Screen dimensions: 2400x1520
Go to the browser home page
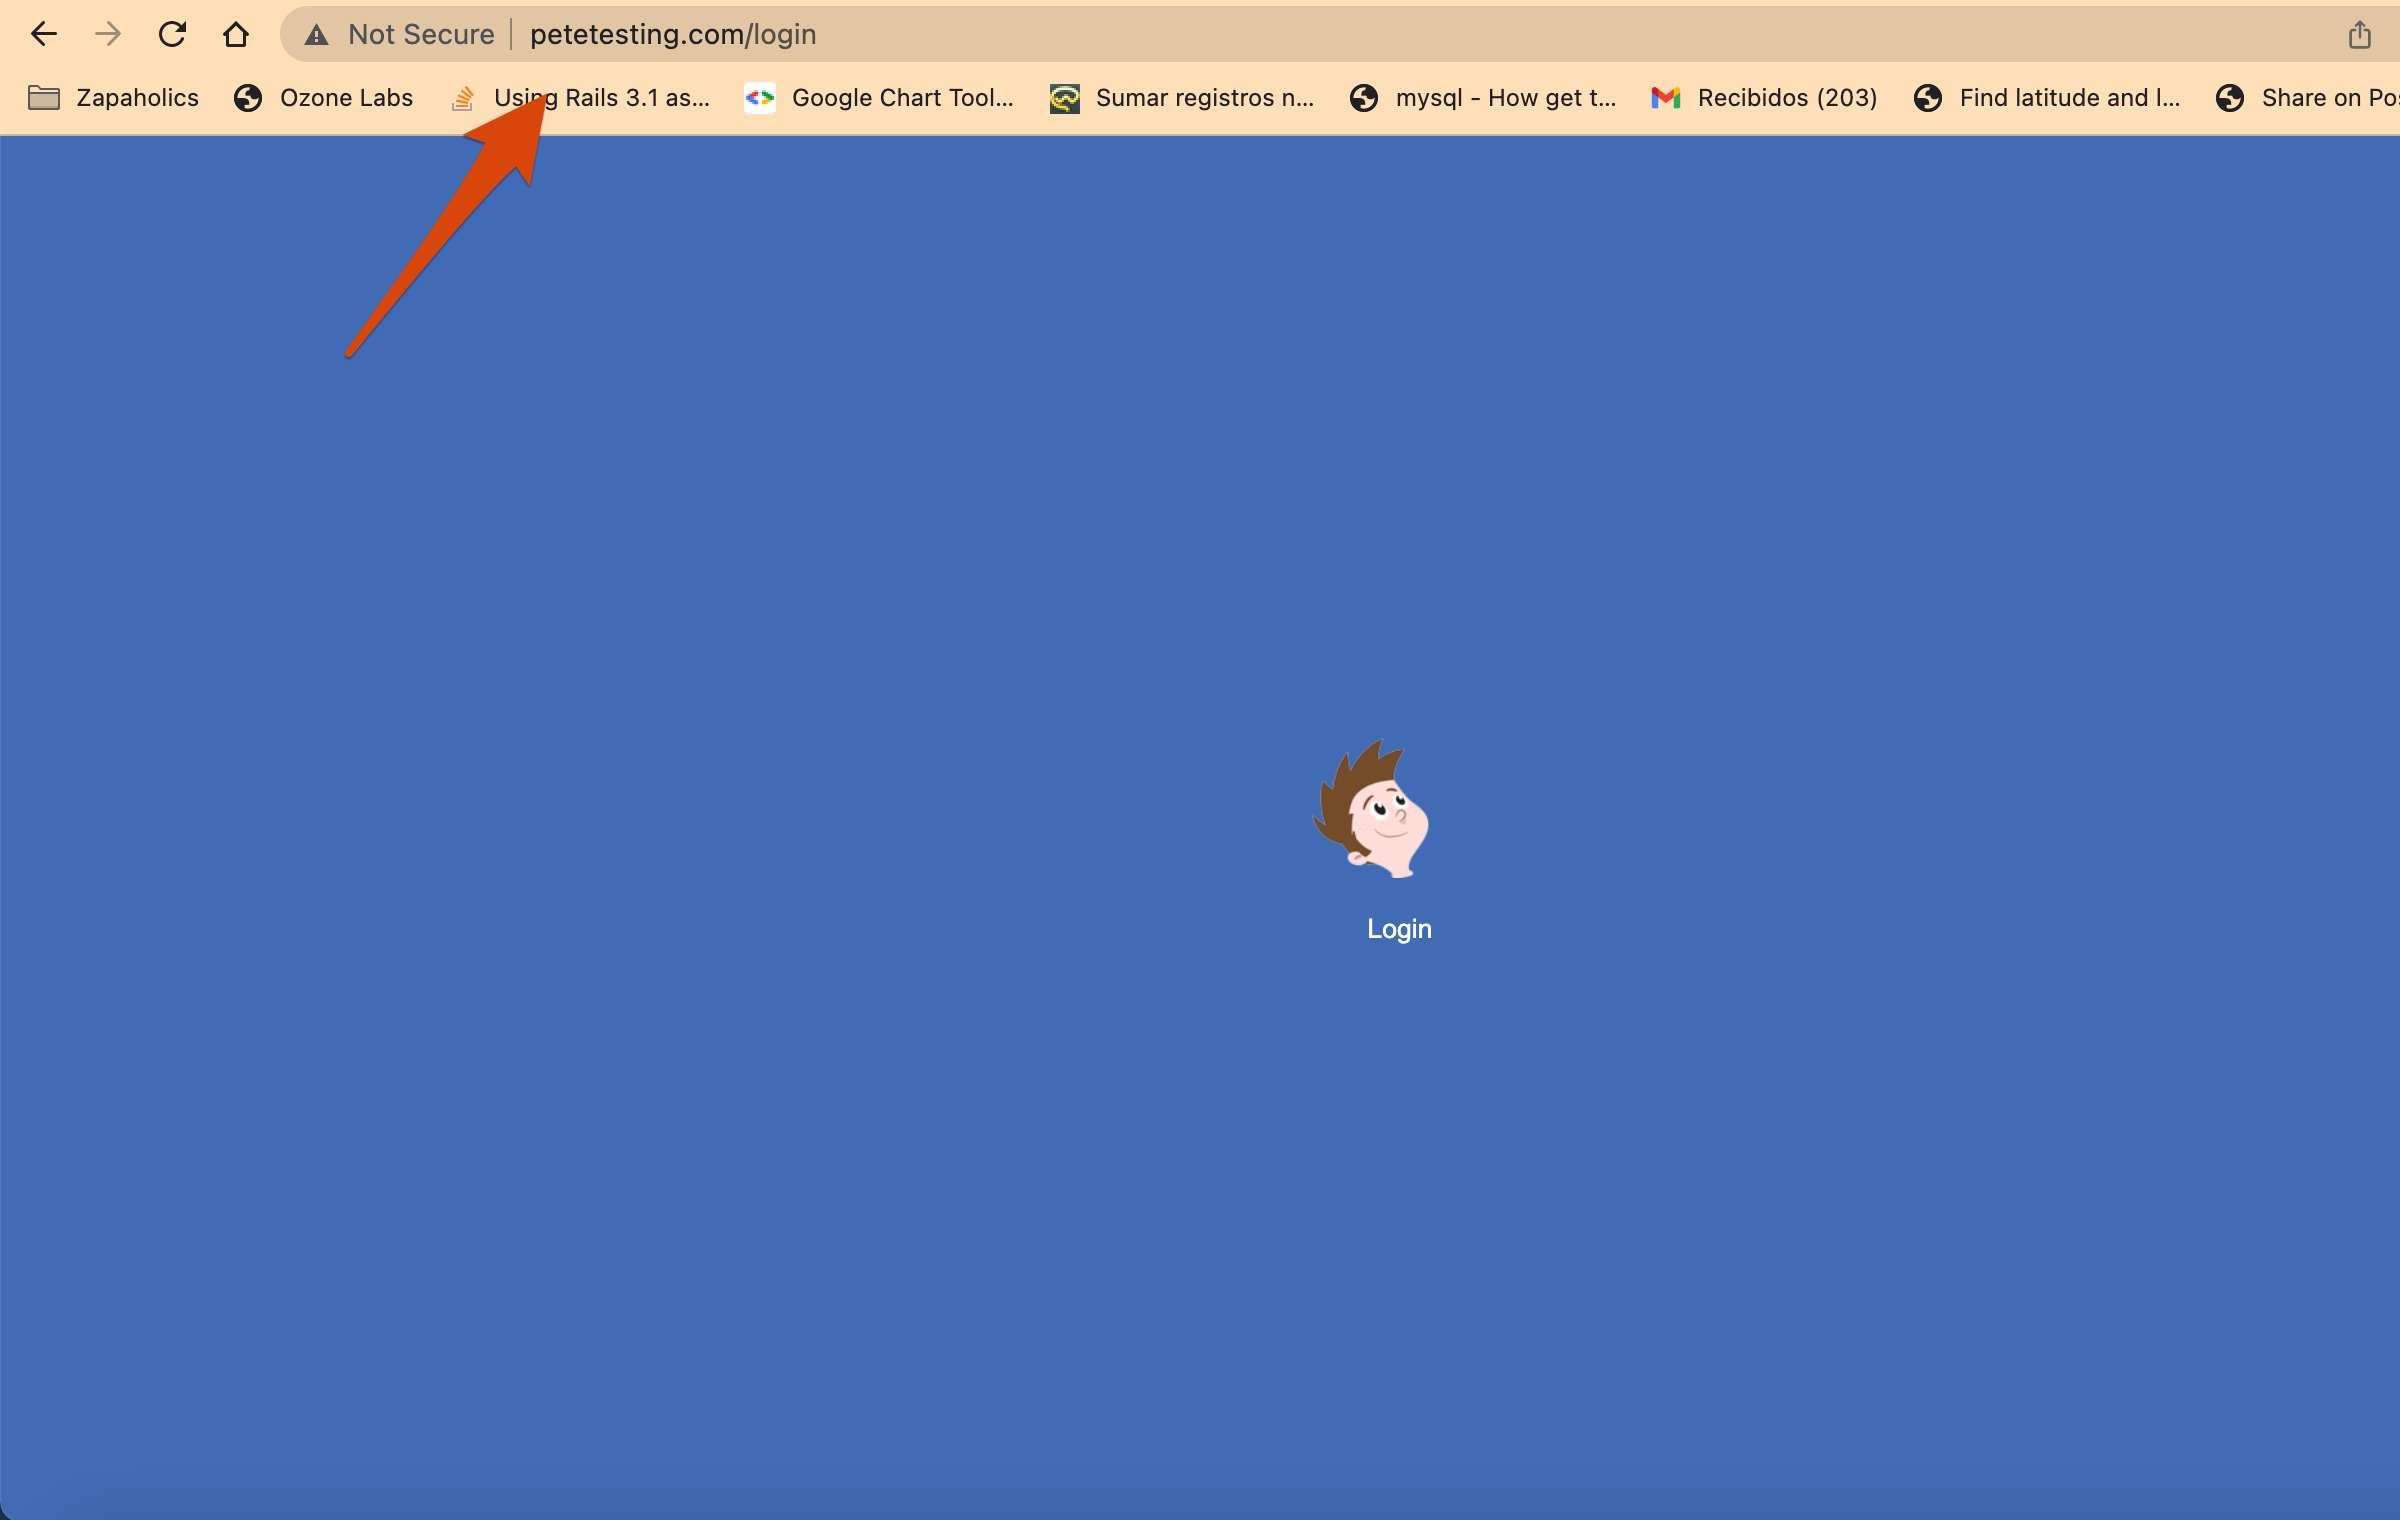pos(236,34)
